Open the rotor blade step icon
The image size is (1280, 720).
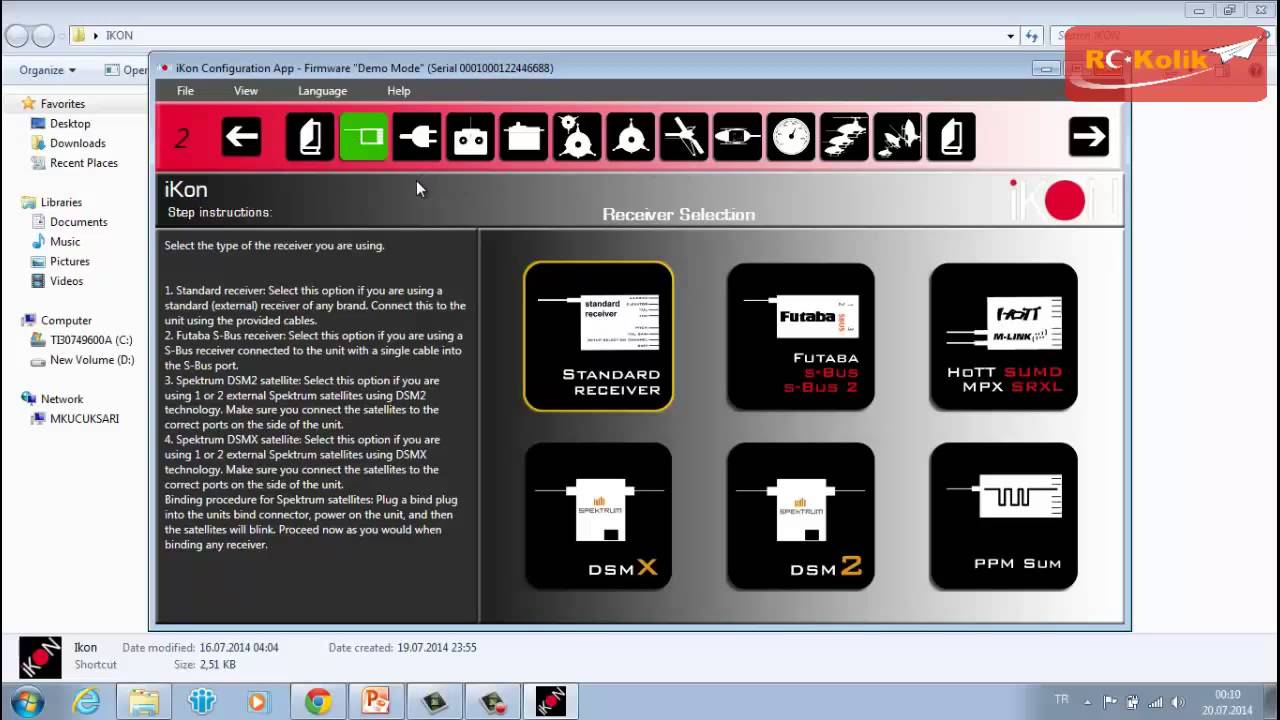685,137
